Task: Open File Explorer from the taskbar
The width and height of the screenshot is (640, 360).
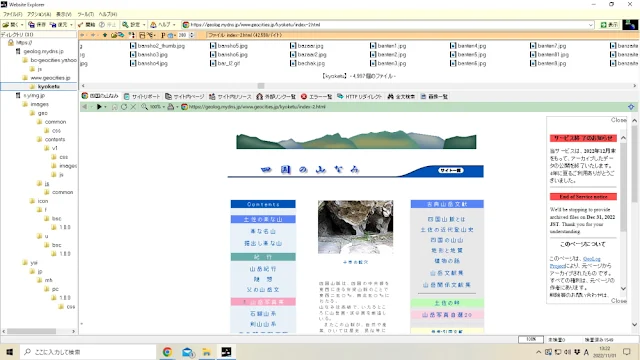Action: (207, 352)
